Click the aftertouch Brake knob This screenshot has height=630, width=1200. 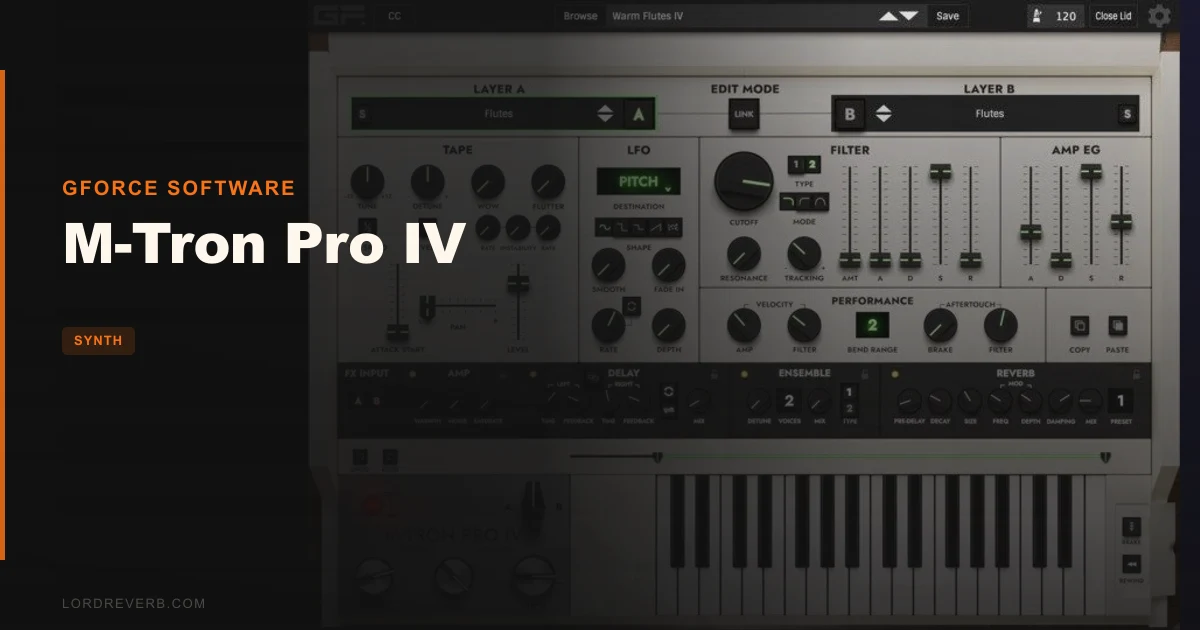[940, 325]
